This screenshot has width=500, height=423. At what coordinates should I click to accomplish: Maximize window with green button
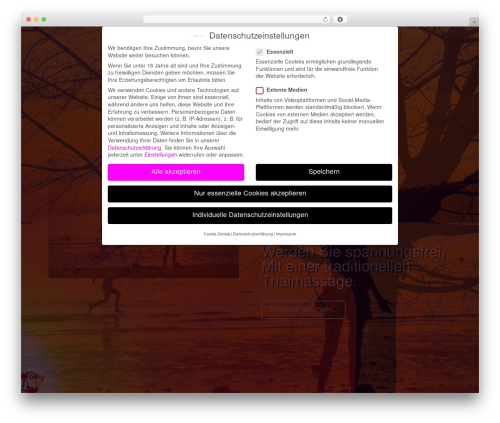44,19
